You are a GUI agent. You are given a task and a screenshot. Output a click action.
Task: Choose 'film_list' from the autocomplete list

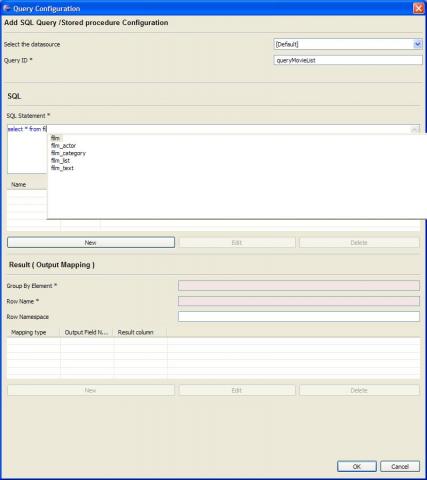coord(60,161)
